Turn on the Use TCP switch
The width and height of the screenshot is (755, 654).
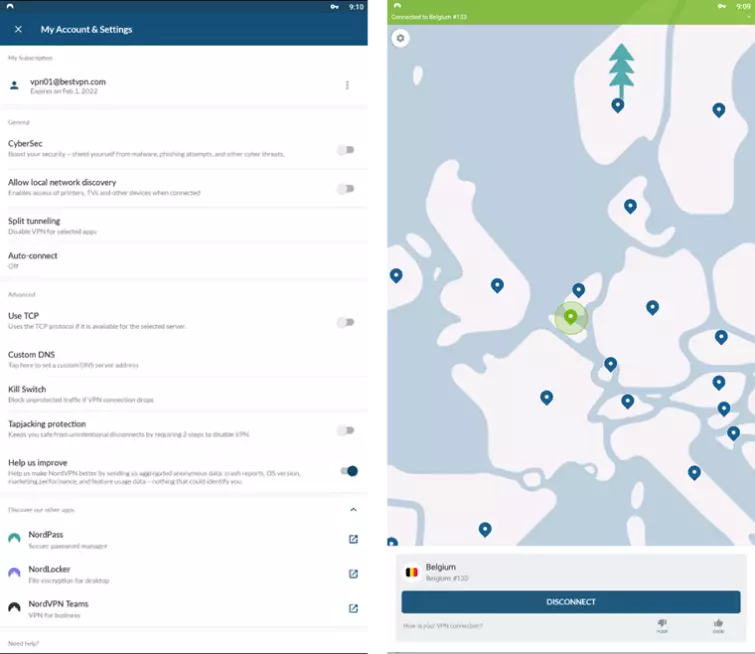coord(346,322)
